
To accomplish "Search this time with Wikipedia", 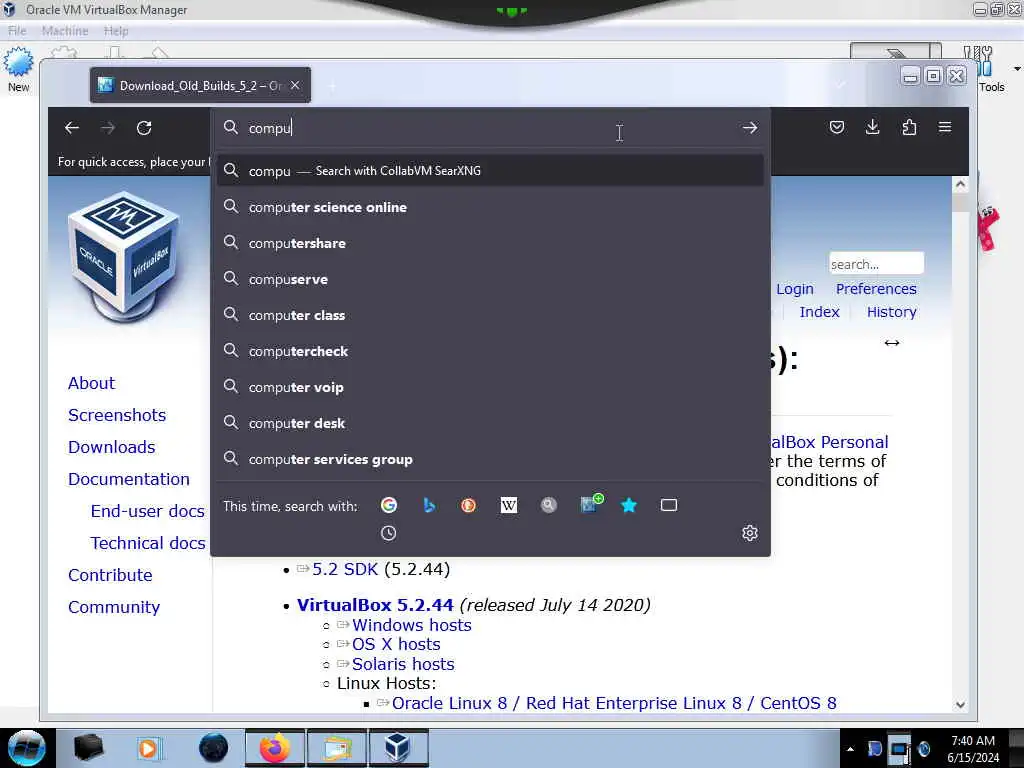I will pyautogui.click(x=509, y=505).
